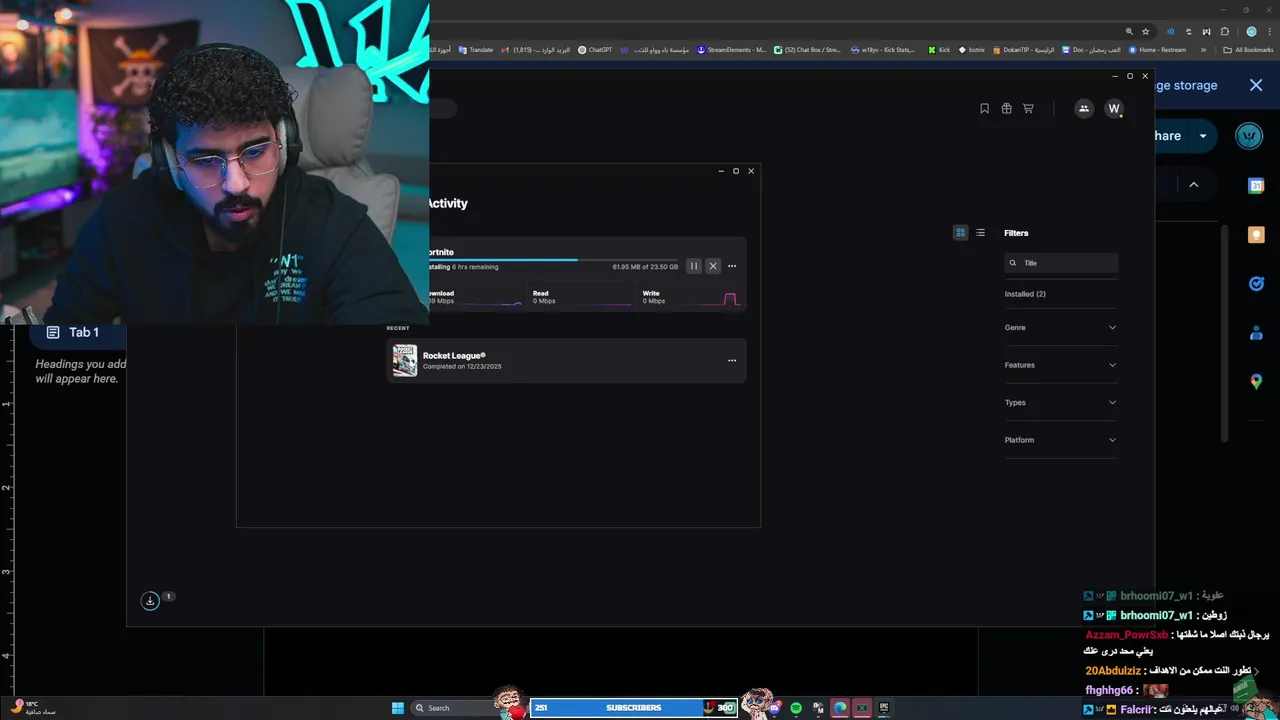
Task: Close the manage storage banner in browser
Action: coord(1256,86)
